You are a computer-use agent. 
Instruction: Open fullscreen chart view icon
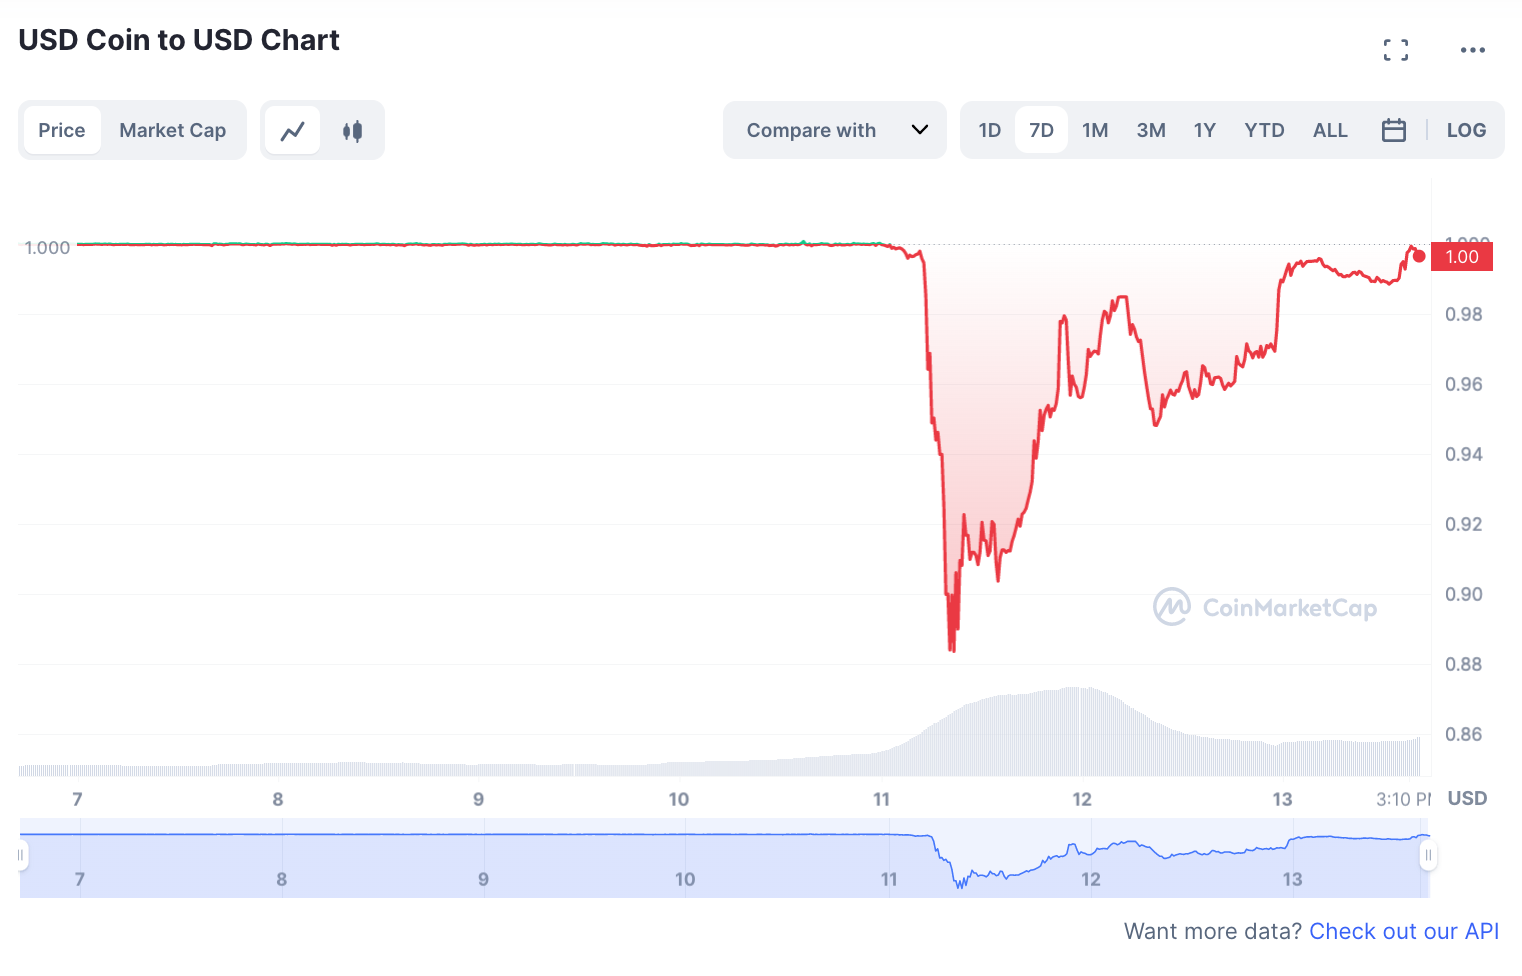pos(1396,50)
